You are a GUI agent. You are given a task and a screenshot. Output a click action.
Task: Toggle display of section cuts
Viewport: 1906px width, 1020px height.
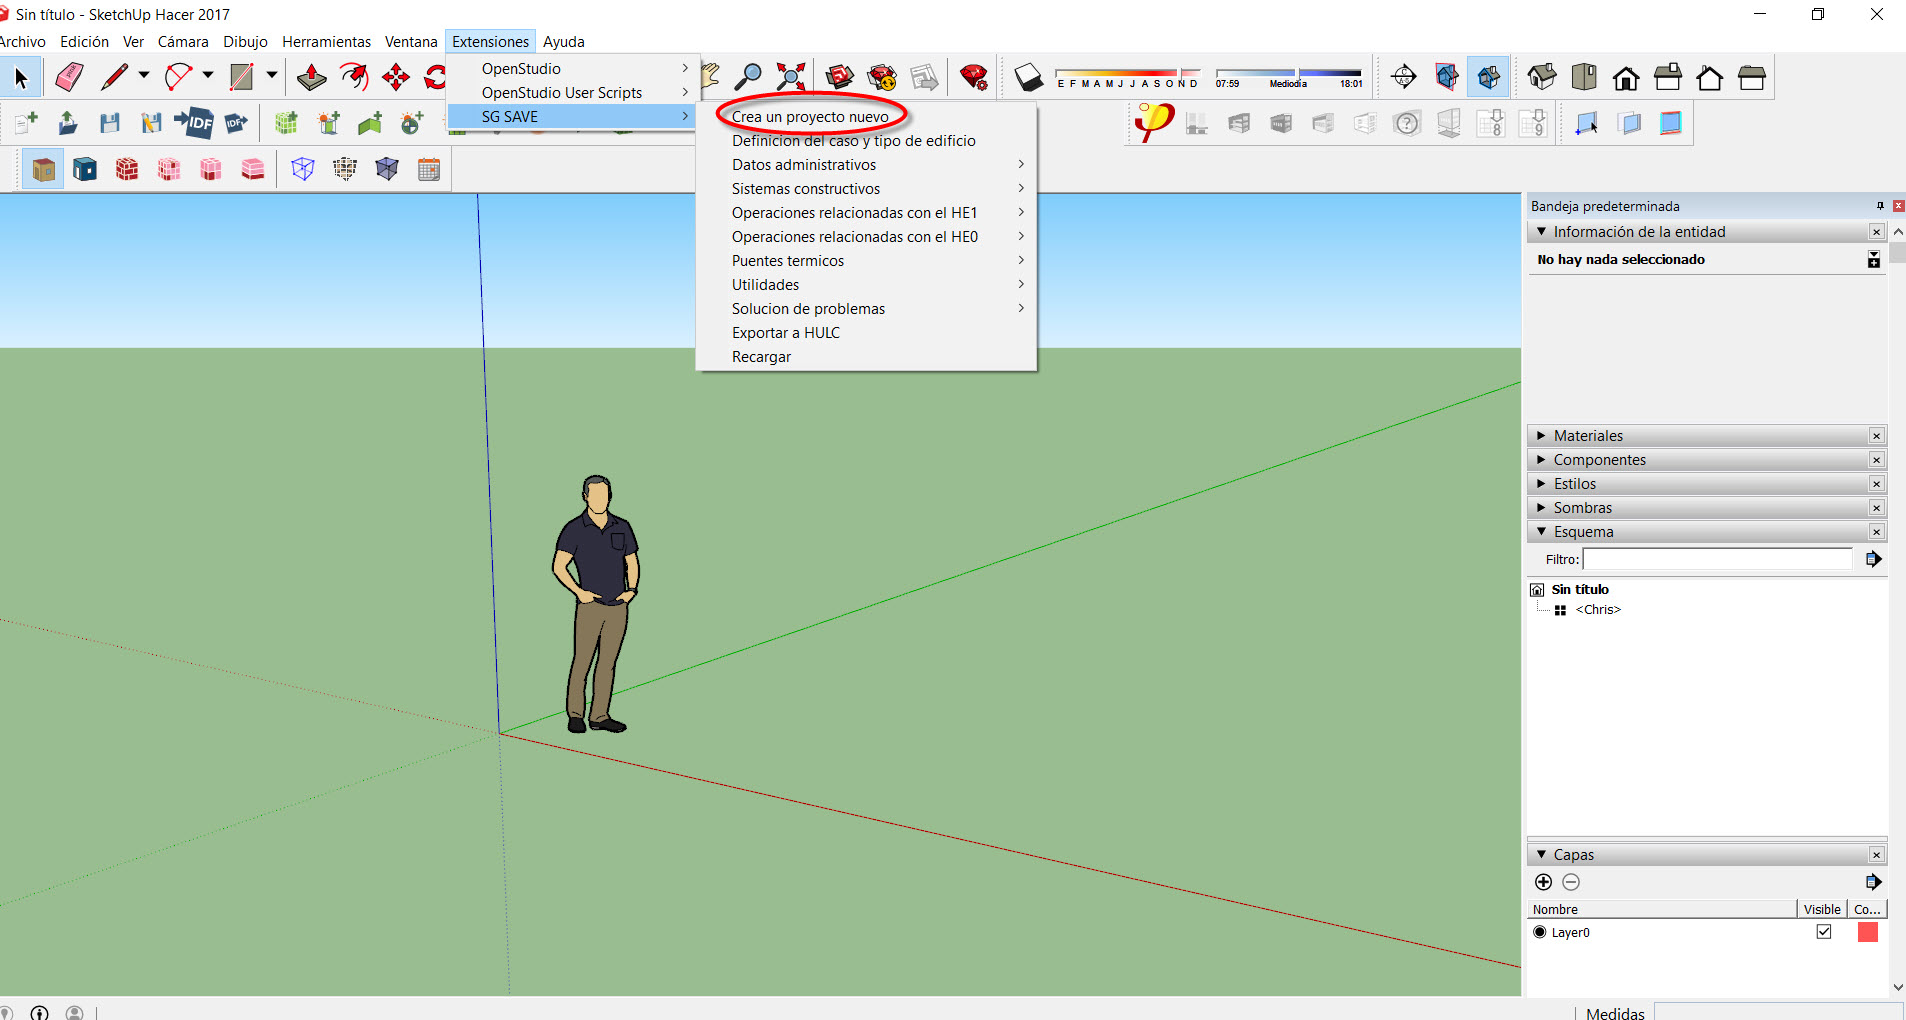coord(1489,77)
